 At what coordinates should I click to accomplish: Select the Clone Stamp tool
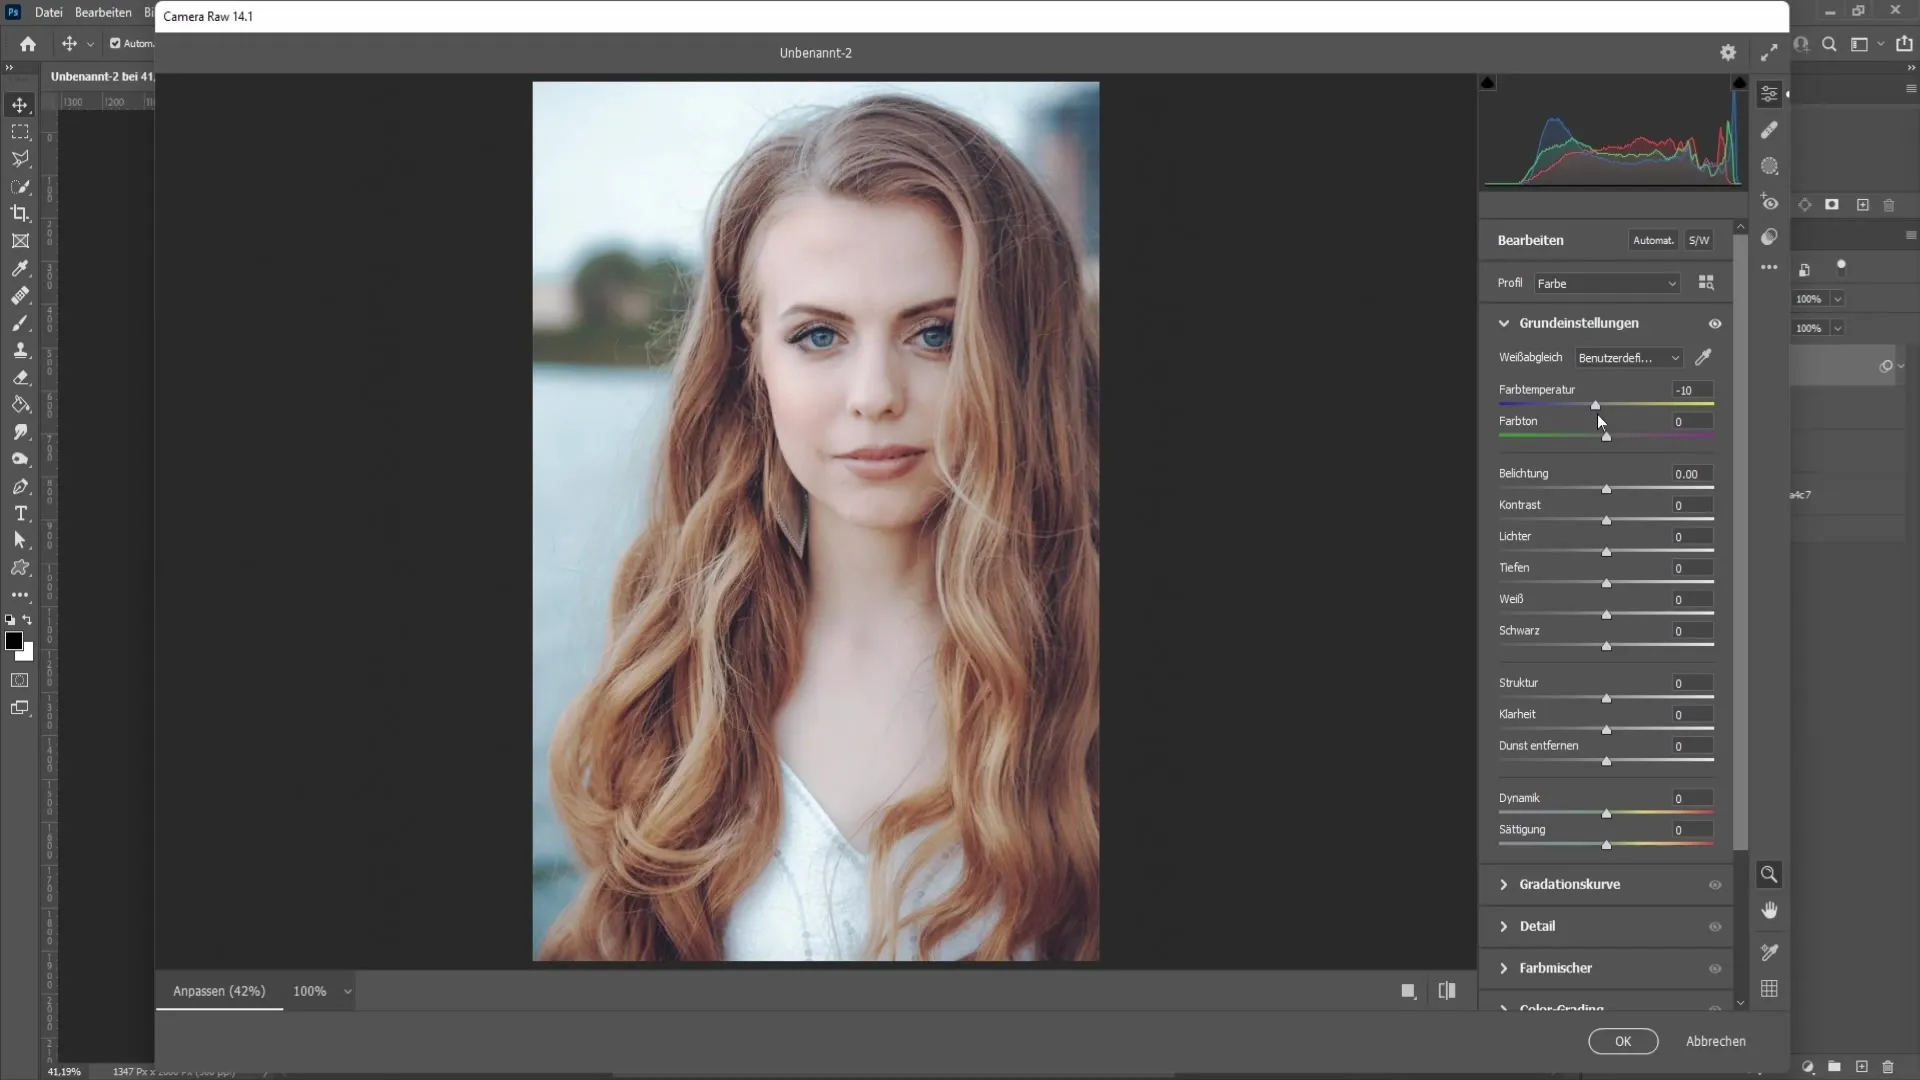20,350
